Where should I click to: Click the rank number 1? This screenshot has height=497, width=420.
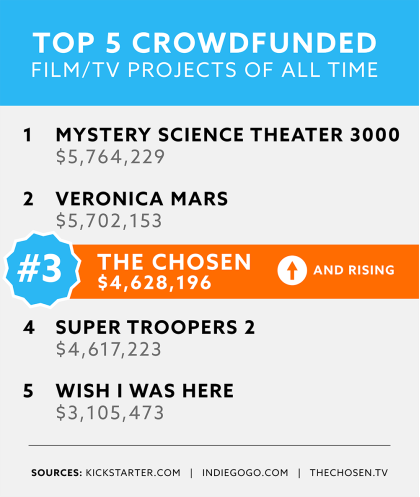28,135
